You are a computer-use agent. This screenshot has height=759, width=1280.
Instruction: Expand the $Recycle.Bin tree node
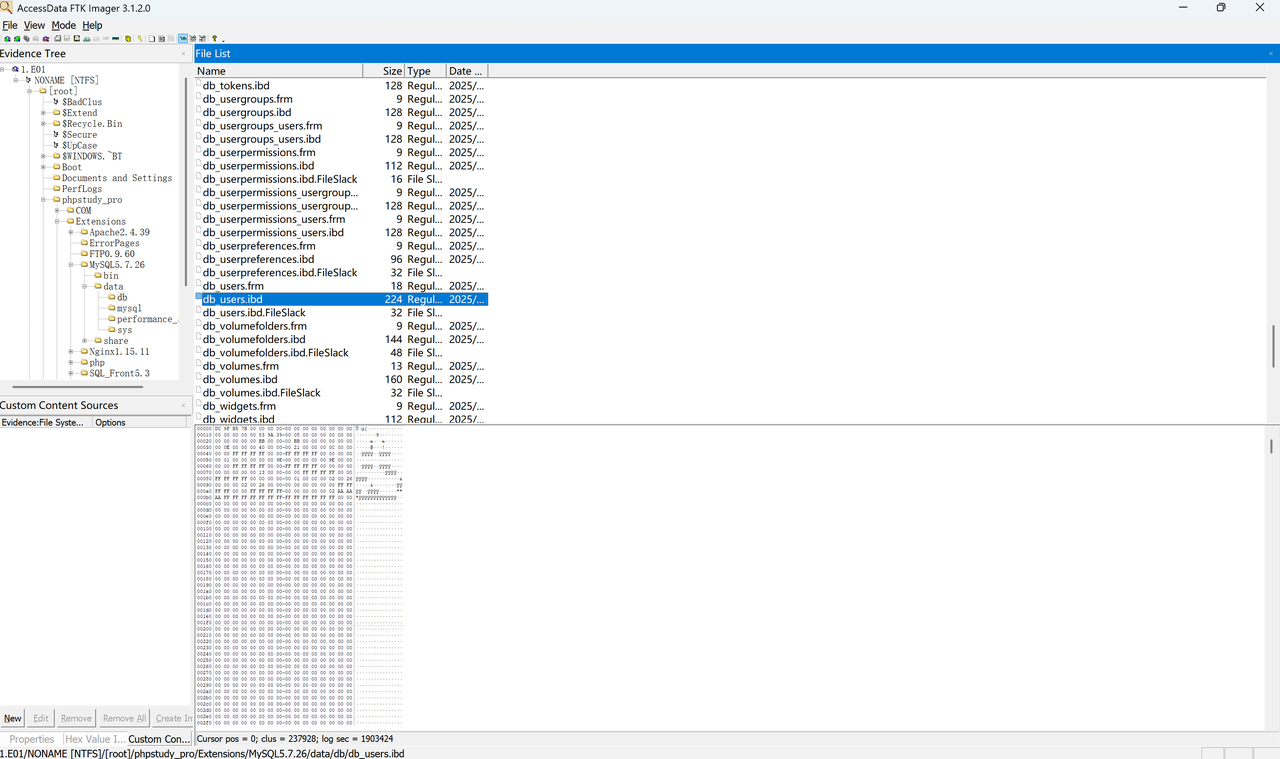click(44, 124)
